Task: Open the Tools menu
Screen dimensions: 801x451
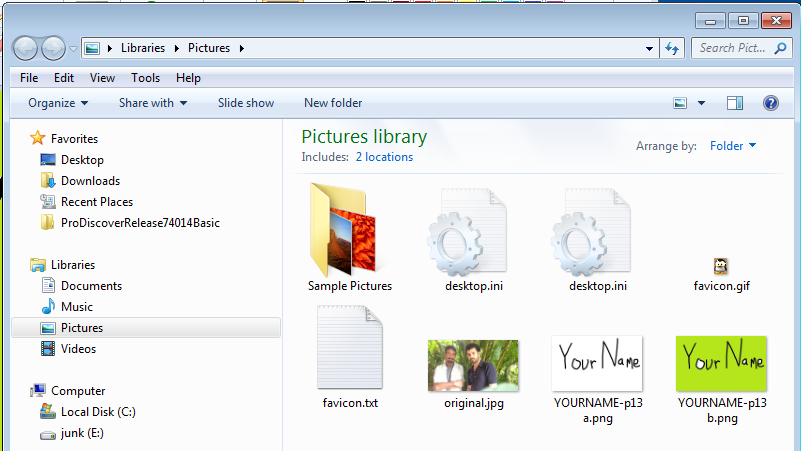Action: pyautogui.click(x=146, y=78)
